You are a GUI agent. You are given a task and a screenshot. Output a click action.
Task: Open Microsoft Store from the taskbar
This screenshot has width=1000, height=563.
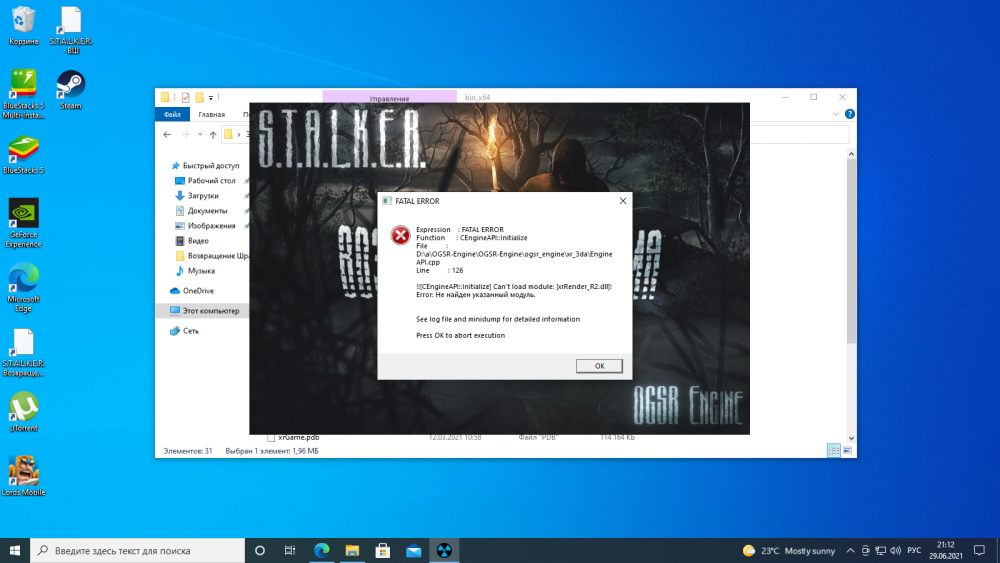383,550
